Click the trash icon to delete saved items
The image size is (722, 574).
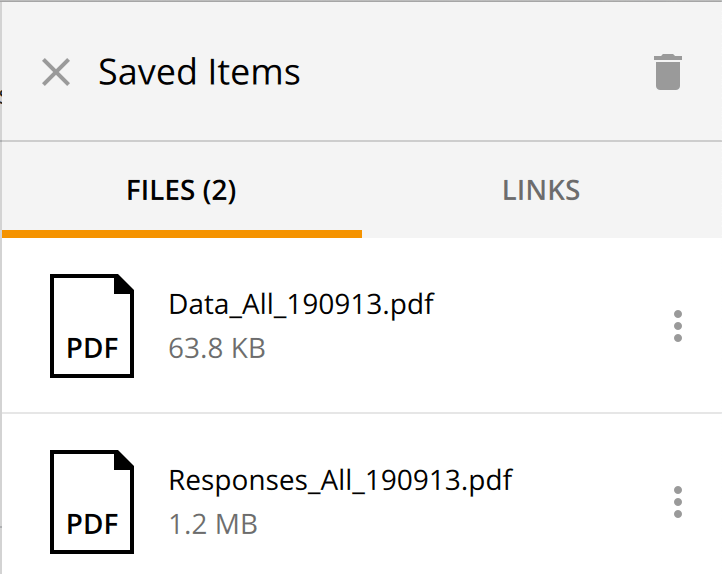pyautogui.click(x=667, y=72)
